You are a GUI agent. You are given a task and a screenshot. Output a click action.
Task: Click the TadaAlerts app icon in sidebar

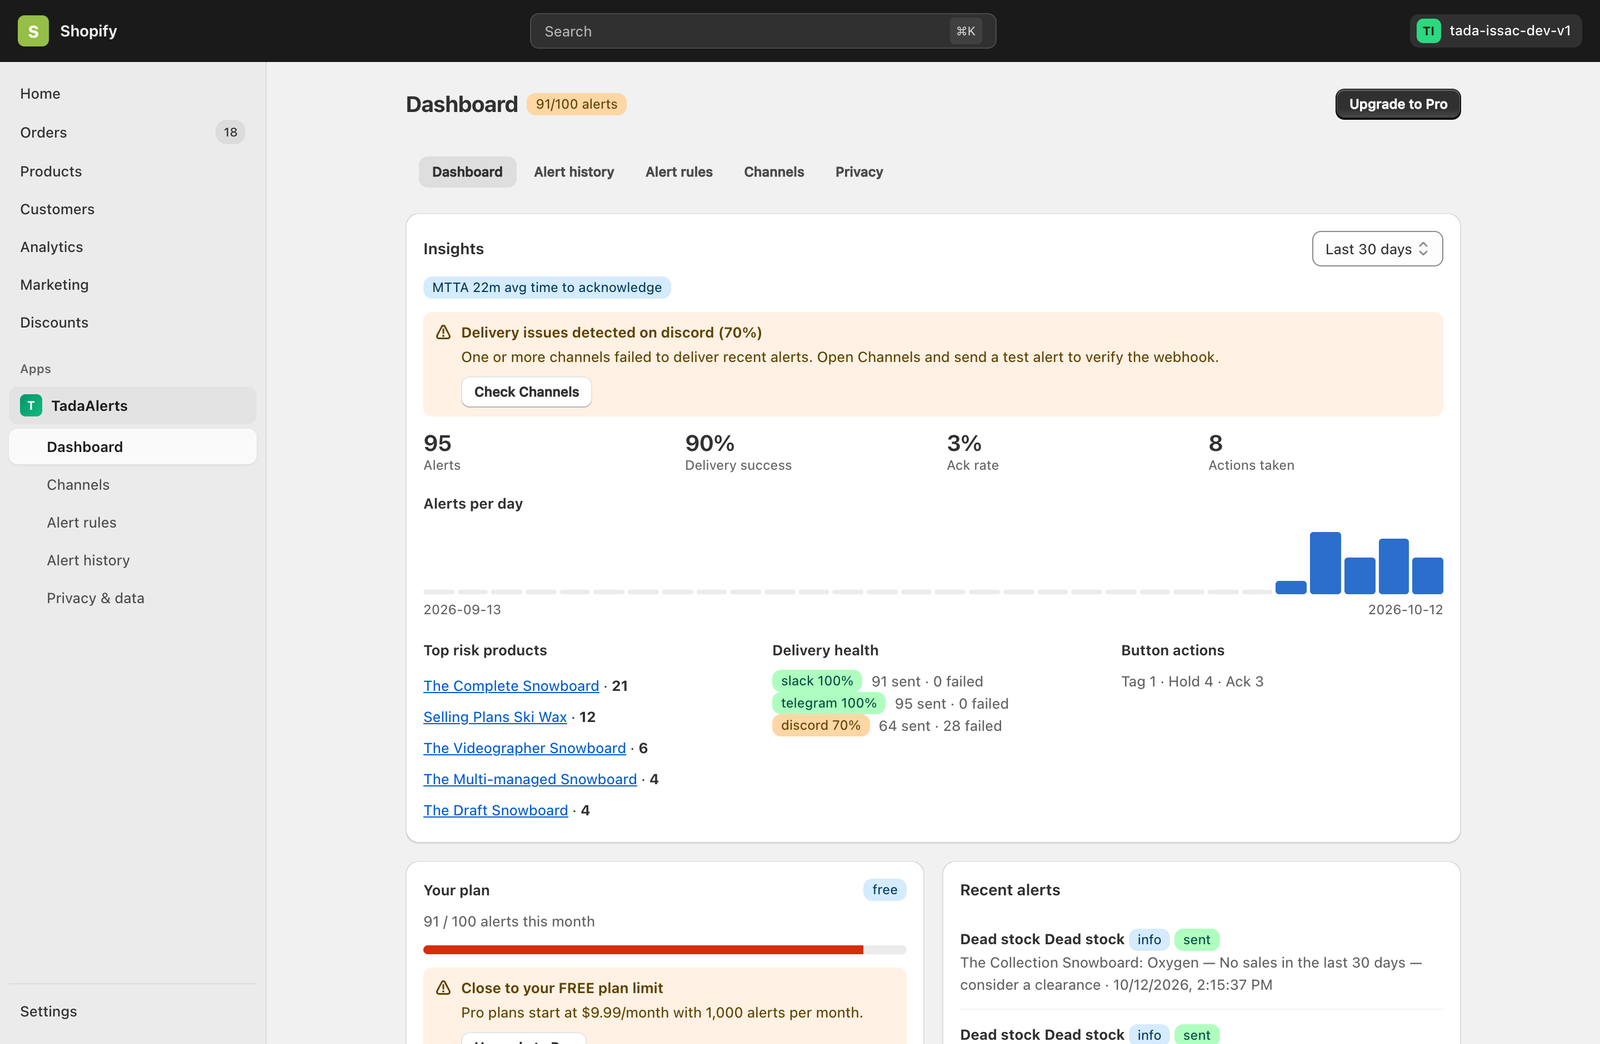point(31,405)
